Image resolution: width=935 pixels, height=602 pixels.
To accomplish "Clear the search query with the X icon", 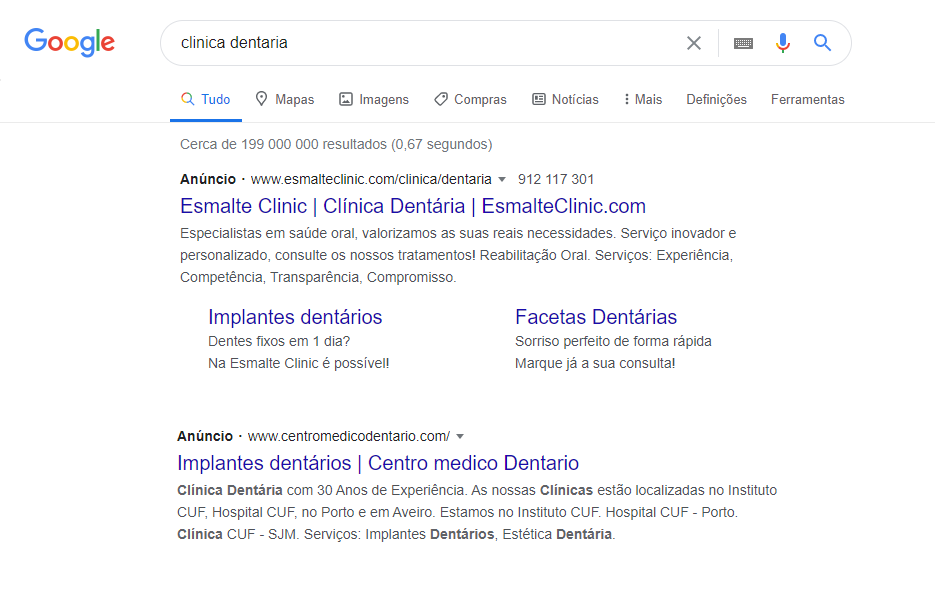I will point(694,42).
